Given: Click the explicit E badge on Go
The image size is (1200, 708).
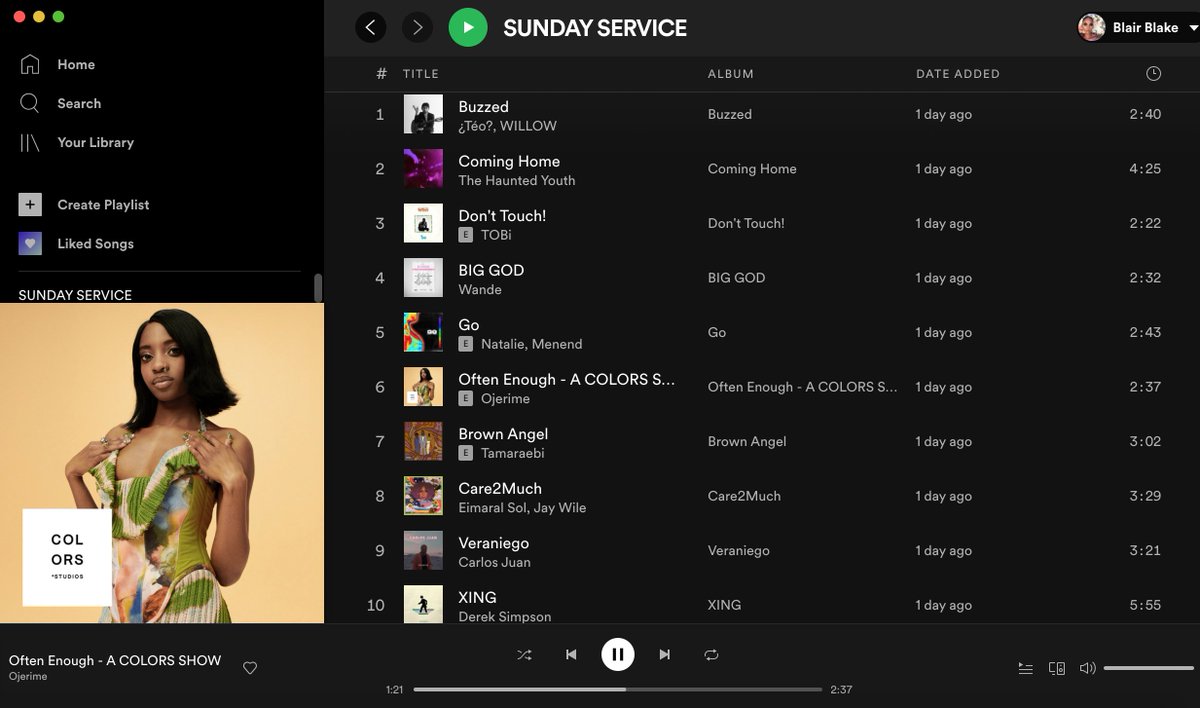Looking at the screenshot, I should click(465, 344).
